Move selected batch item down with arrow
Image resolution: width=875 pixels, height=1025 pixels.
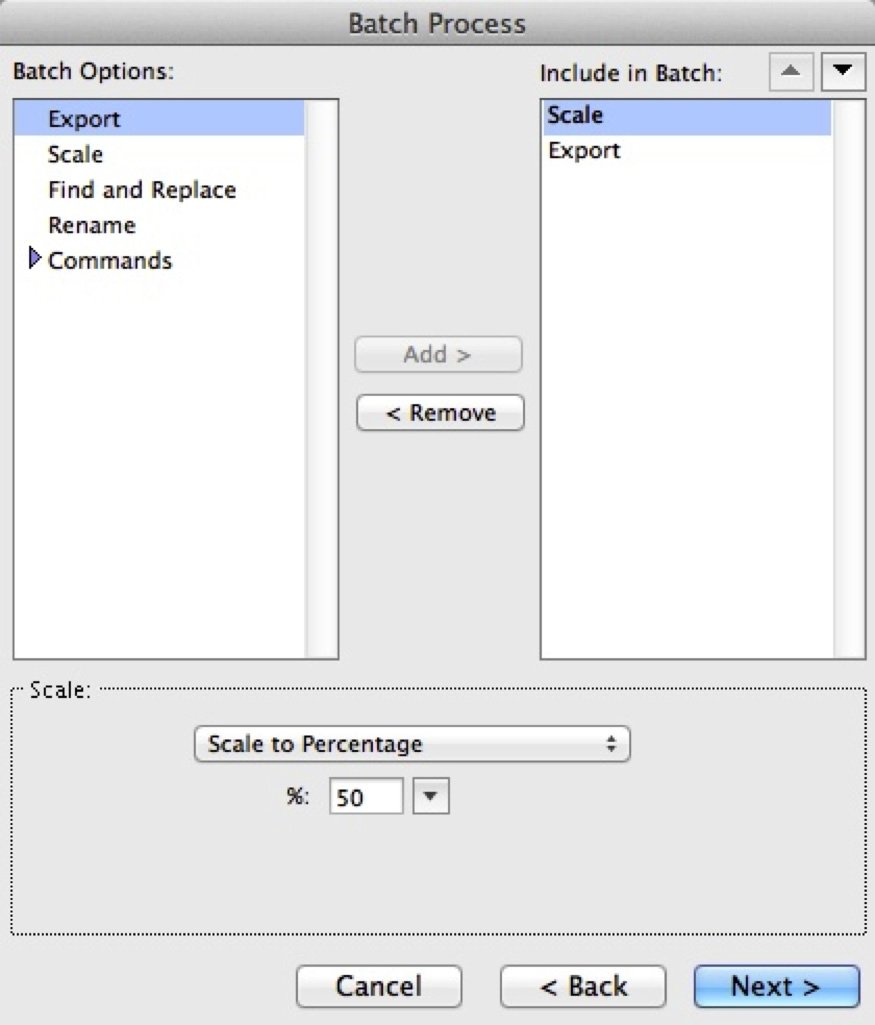(842, 71)
